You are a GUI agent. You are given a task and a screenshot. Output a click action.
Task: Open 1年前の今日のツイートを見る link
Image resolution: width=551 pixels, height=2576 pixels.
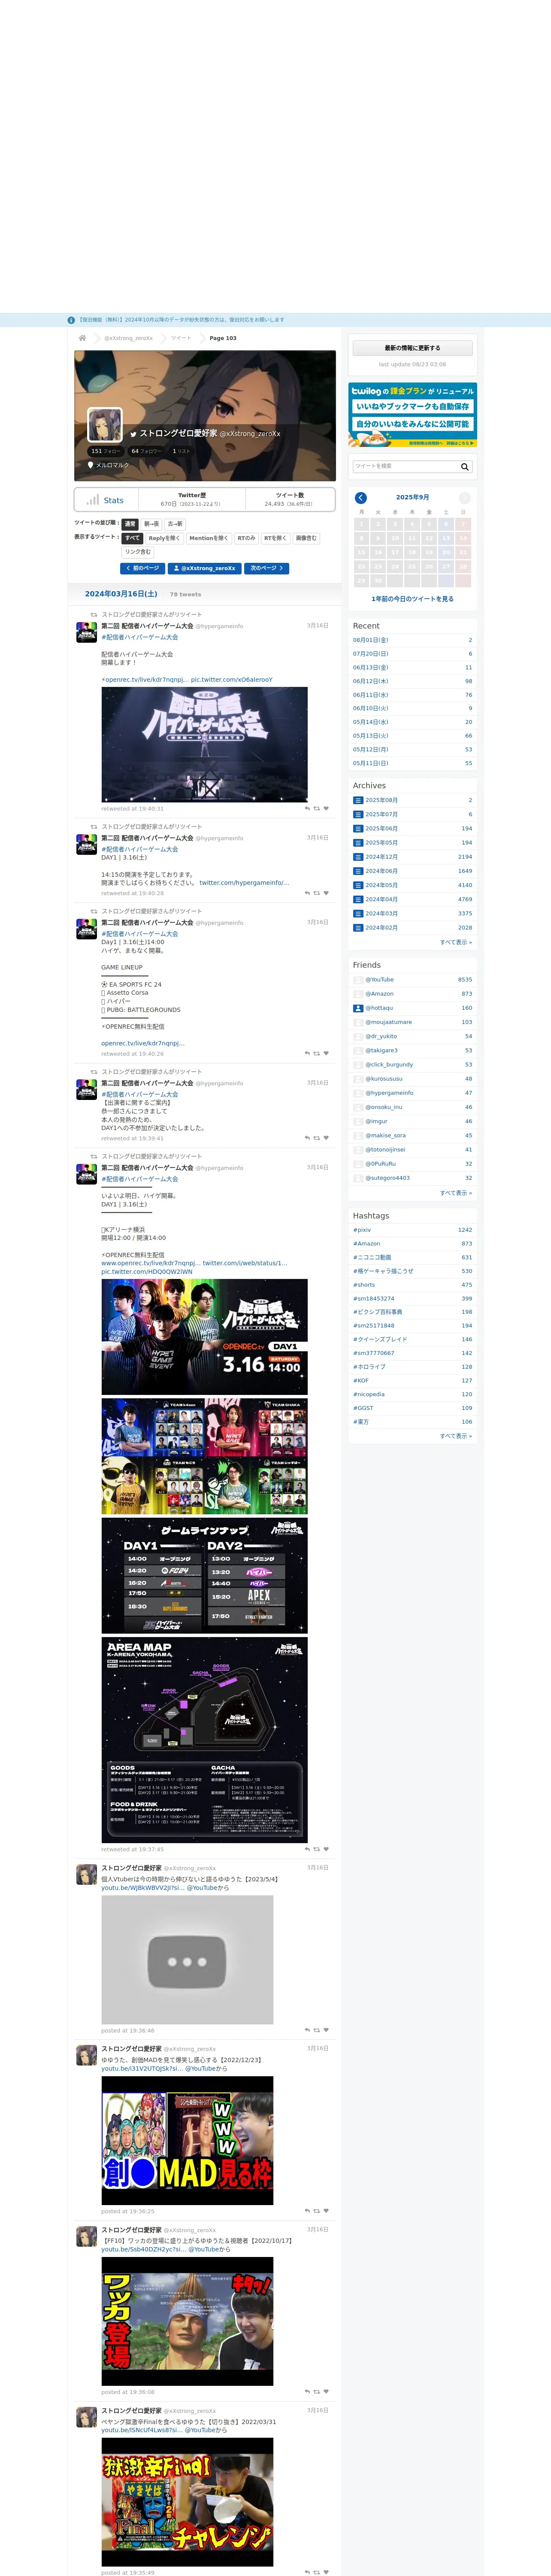412,599
